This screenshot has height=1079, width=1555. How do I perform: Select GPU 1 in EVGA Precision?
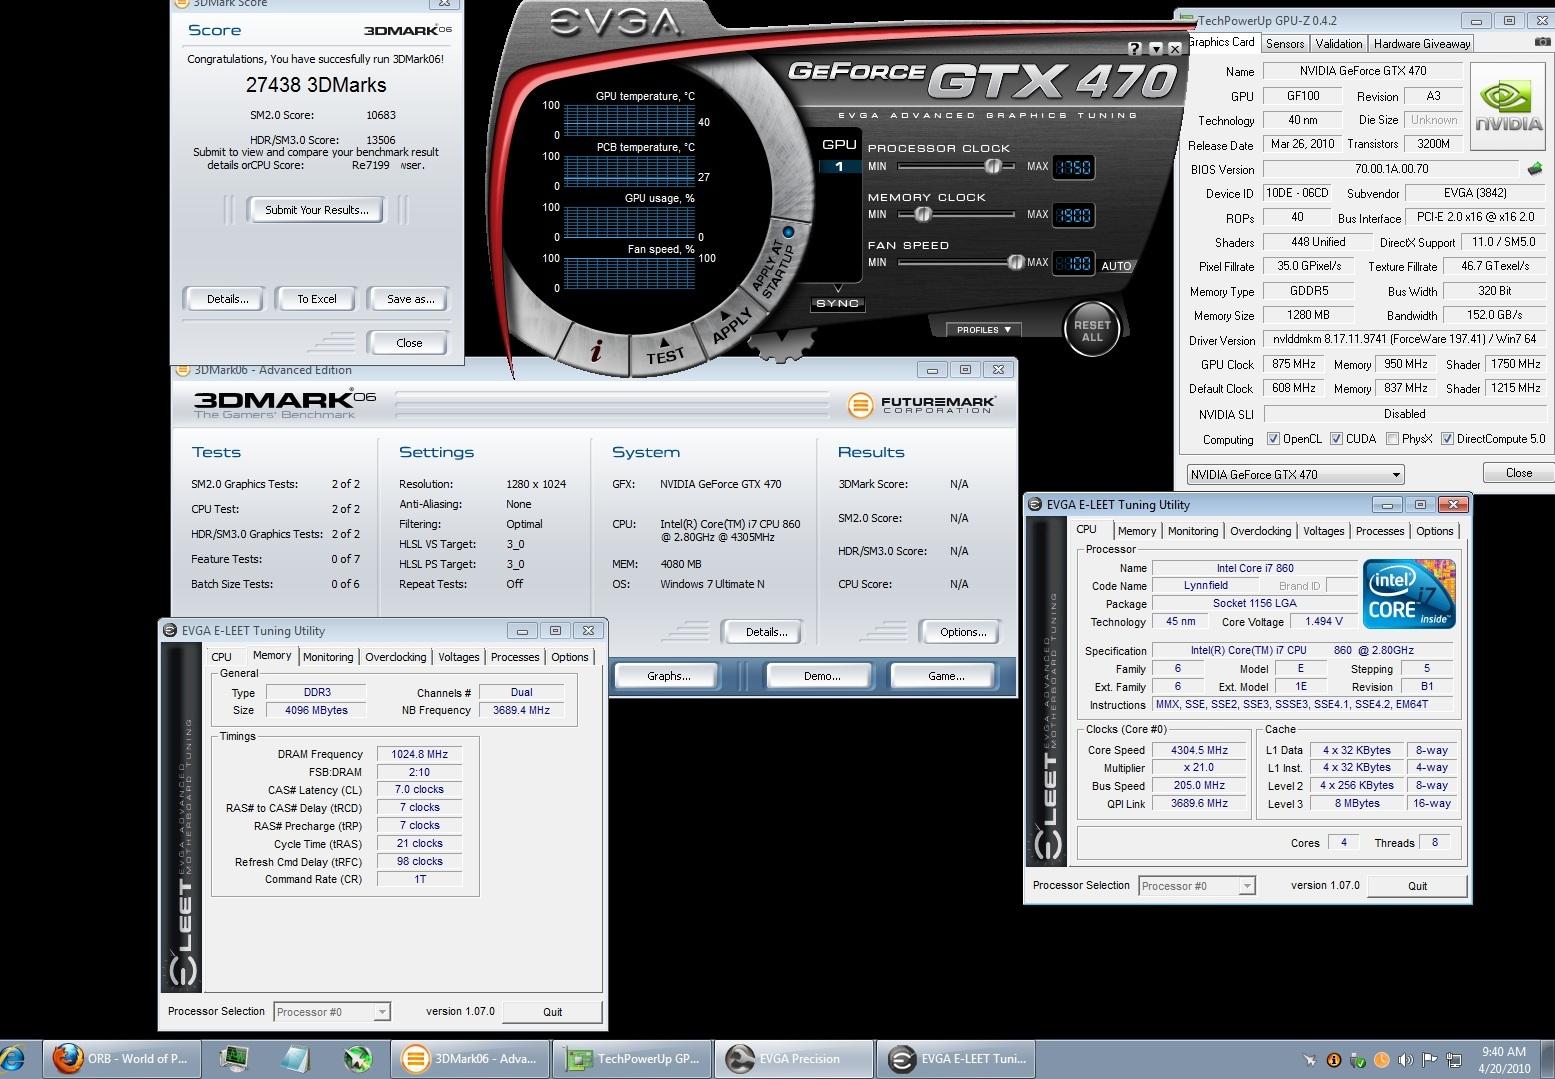839,166
